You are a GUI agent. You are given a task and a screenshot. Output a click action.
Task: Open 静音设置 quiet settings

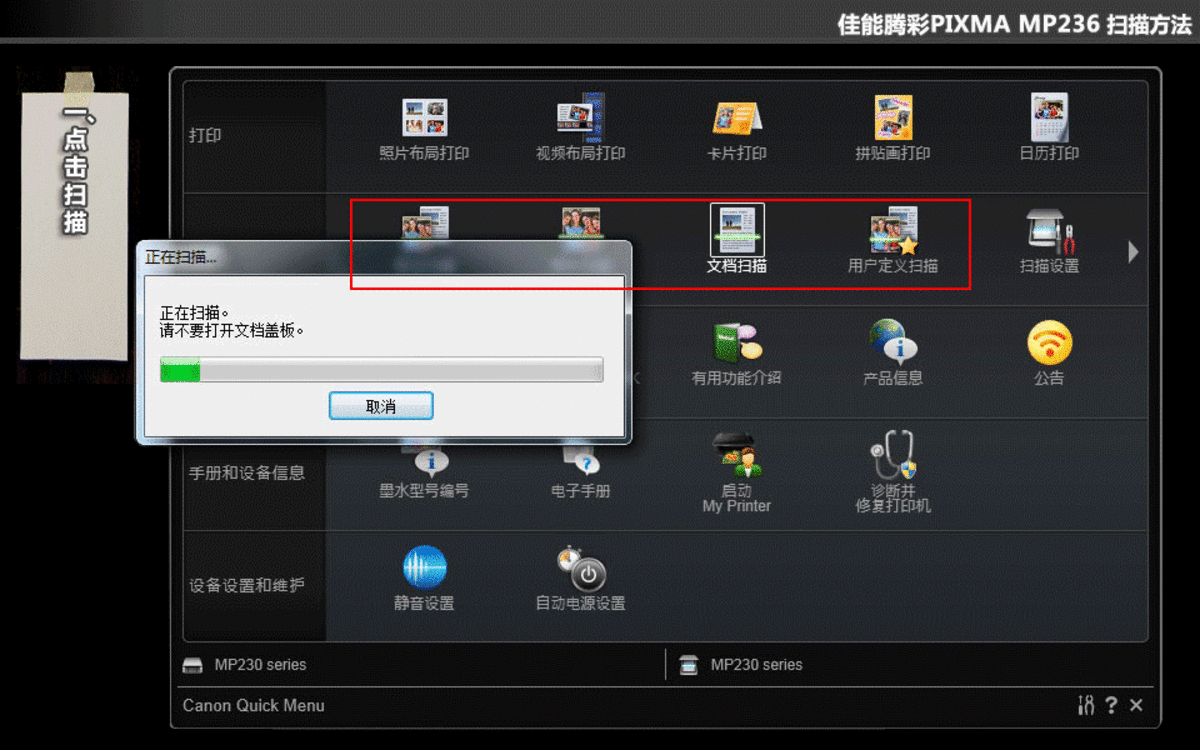pyautogui.click(x=424, y=579)
